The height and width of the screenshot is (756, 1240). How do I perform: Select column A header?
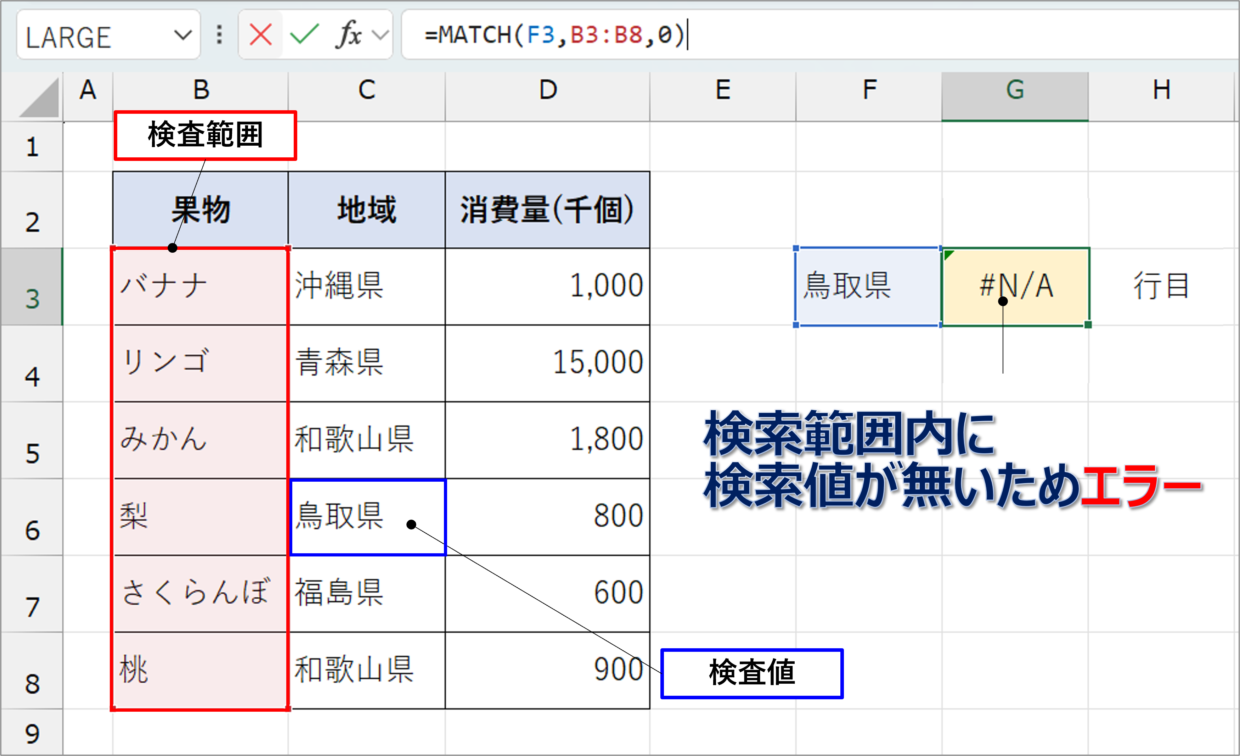(x=88, y=91)
